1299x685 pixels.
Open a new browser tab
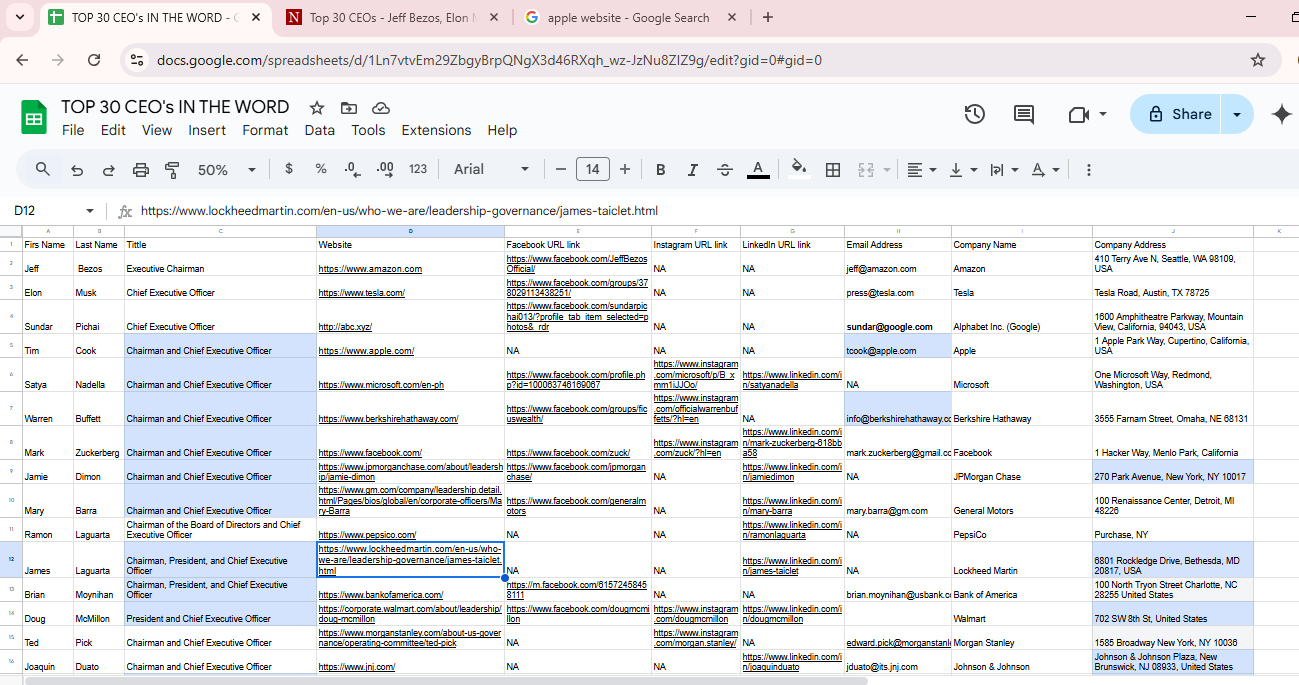pyautogui.click(x=768, y=17)
